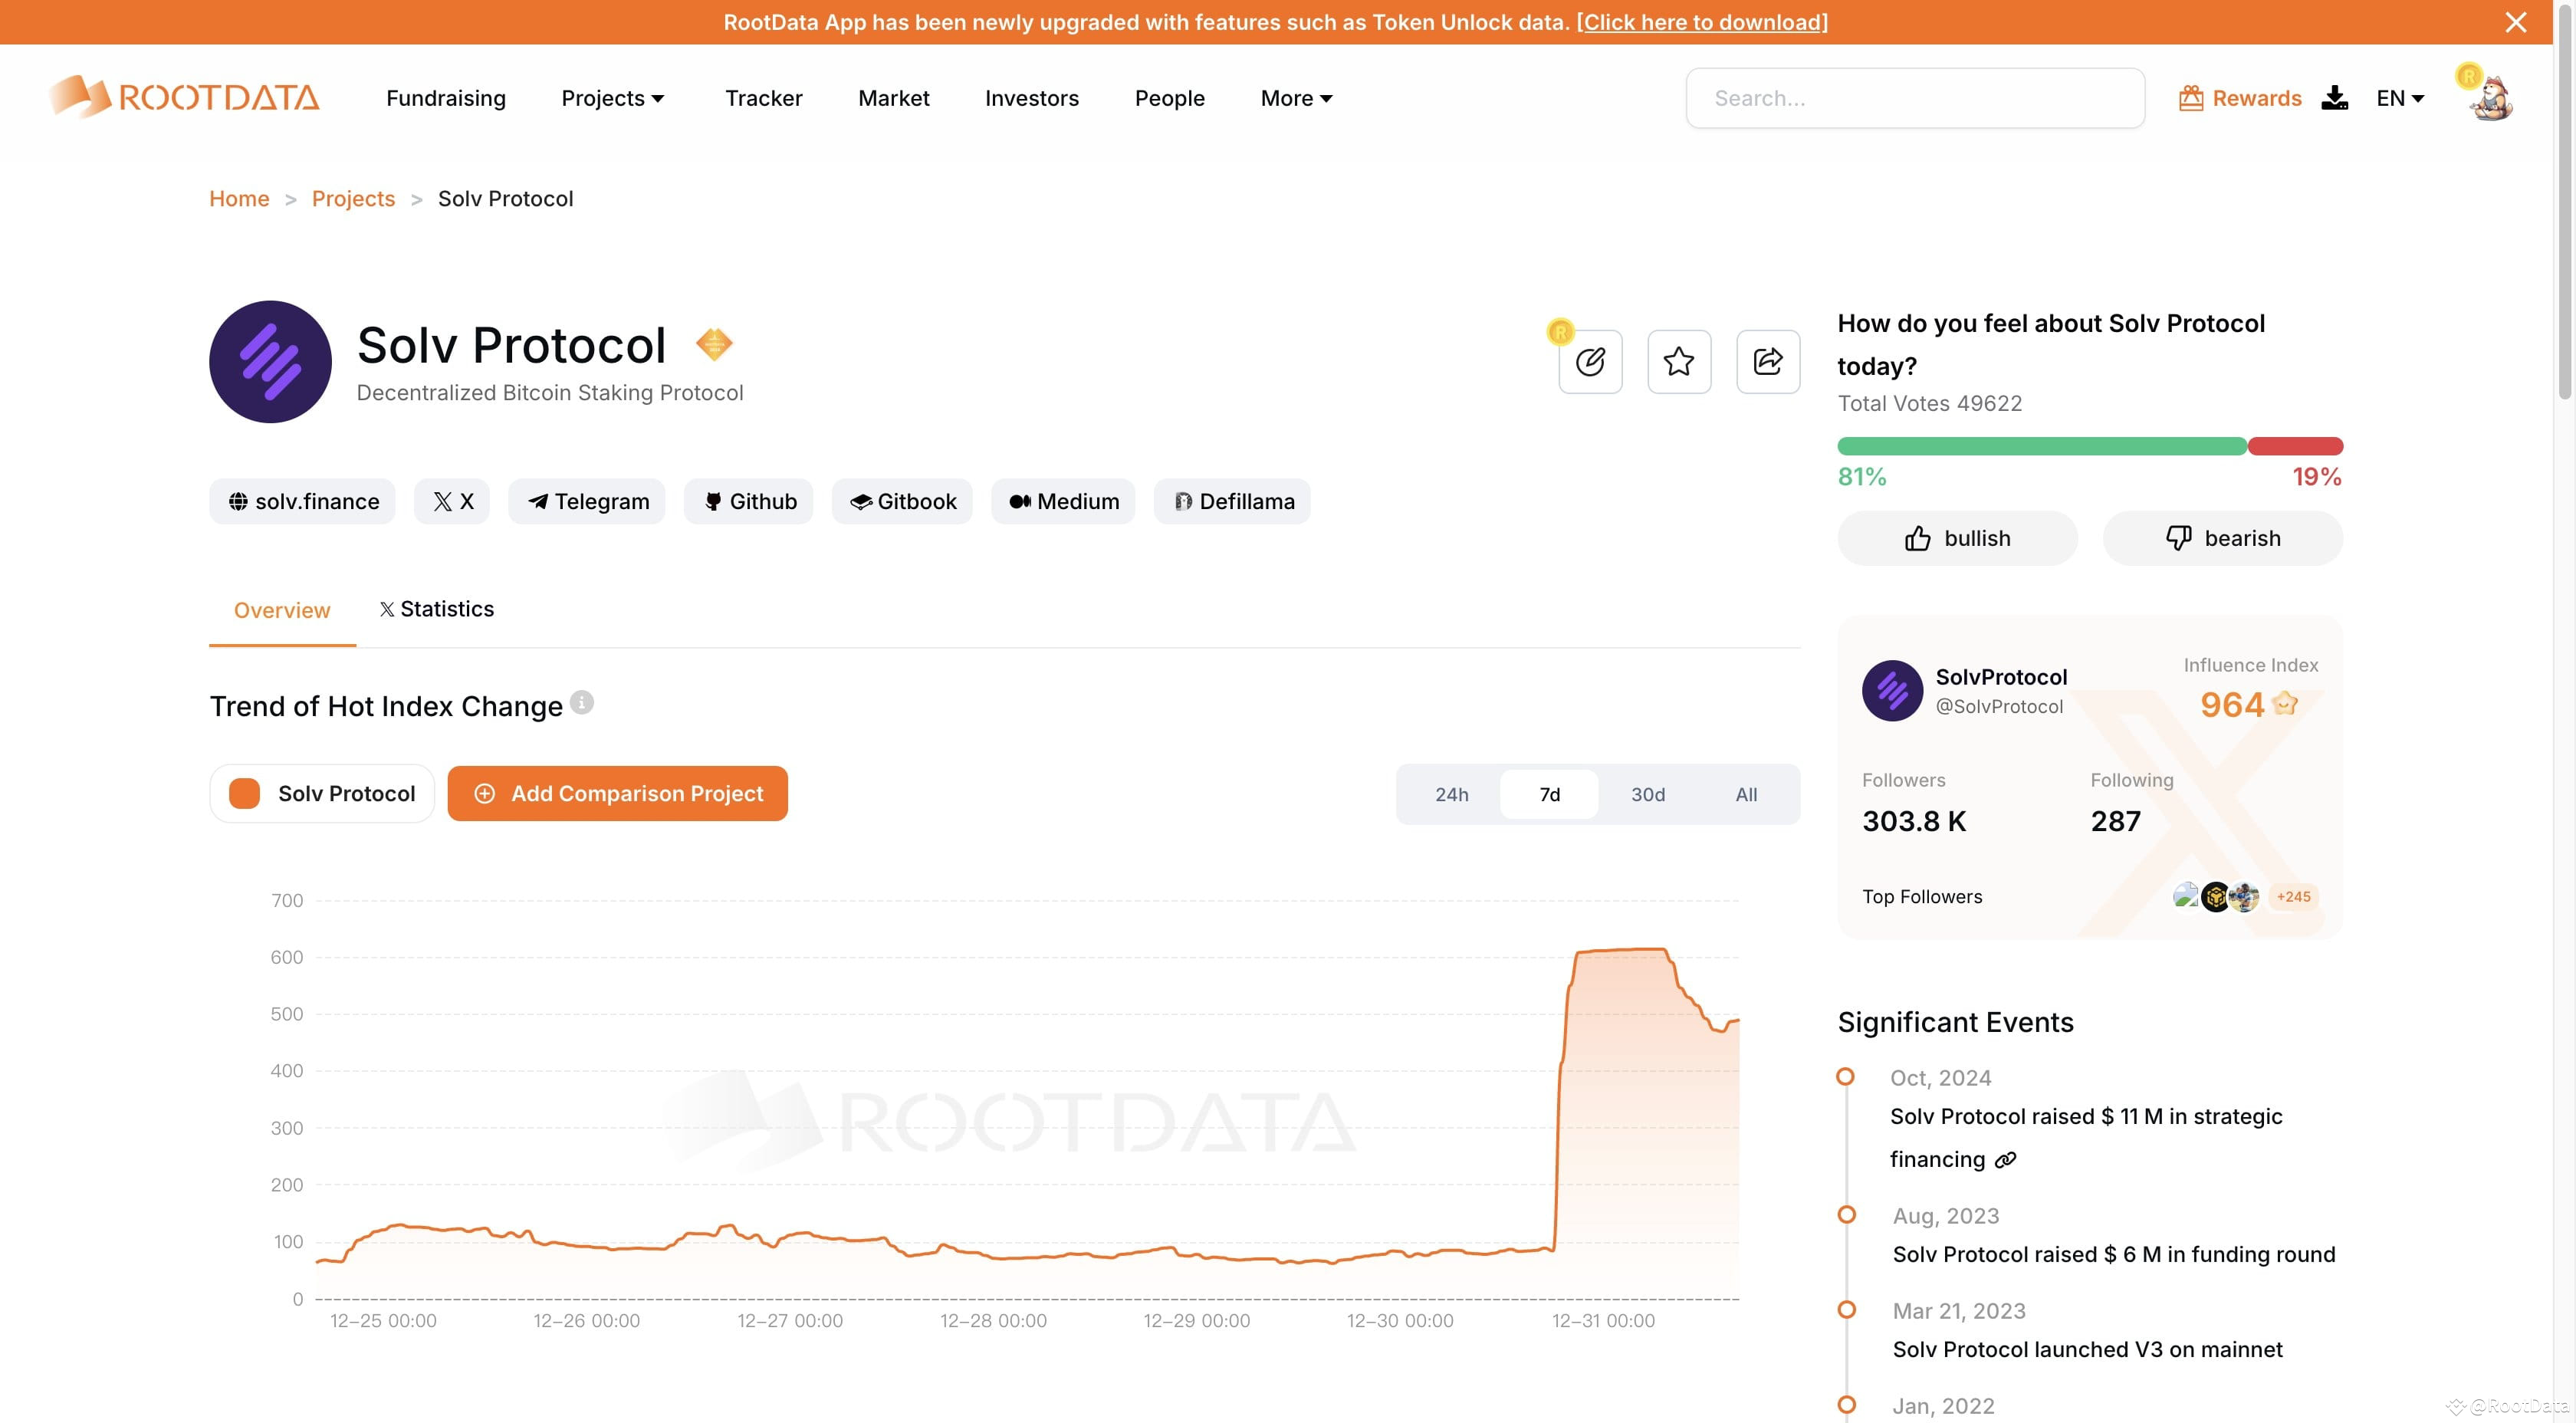2576x1423 pixels.
Task: Open the Gitbook documentation link
Action: click(x=901, y=501)
